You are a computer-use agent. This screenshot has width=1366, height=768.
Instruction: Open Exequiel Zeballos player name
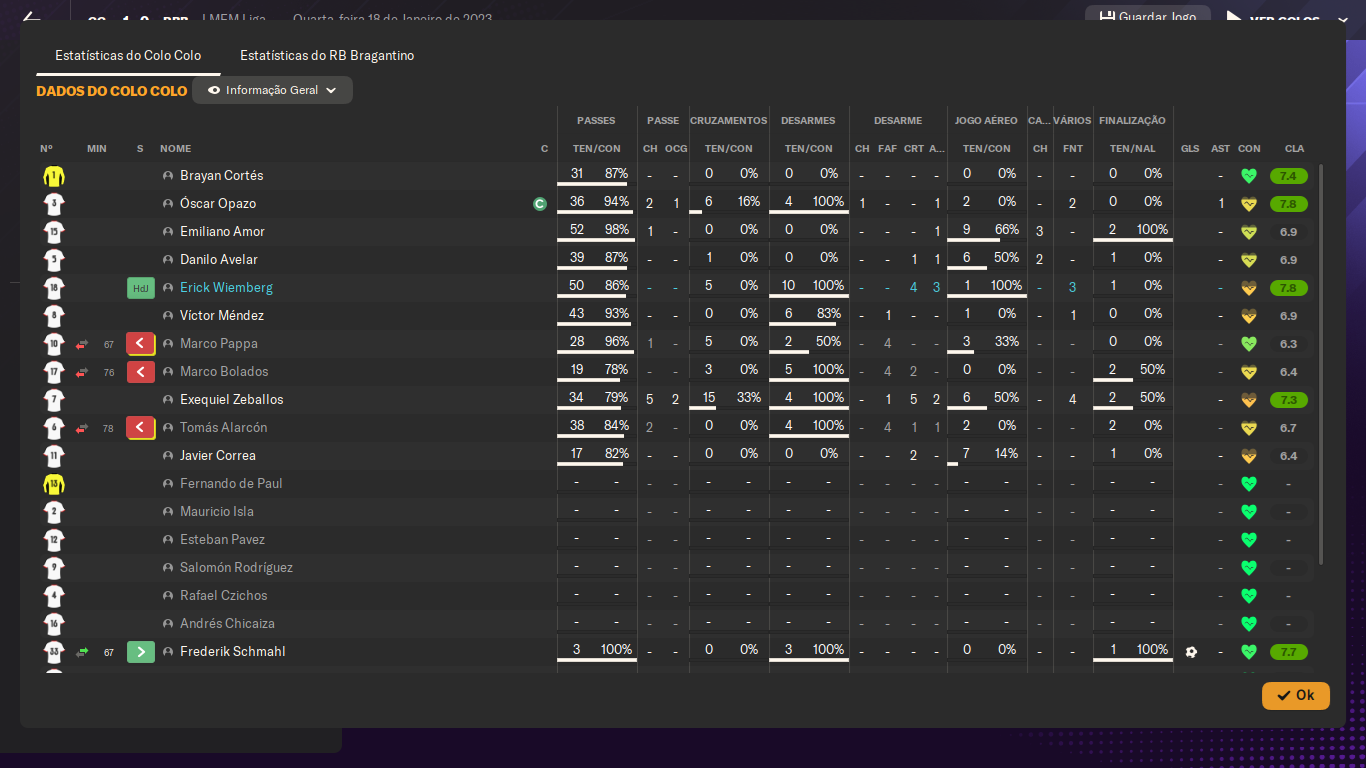(x=232, y=400)
